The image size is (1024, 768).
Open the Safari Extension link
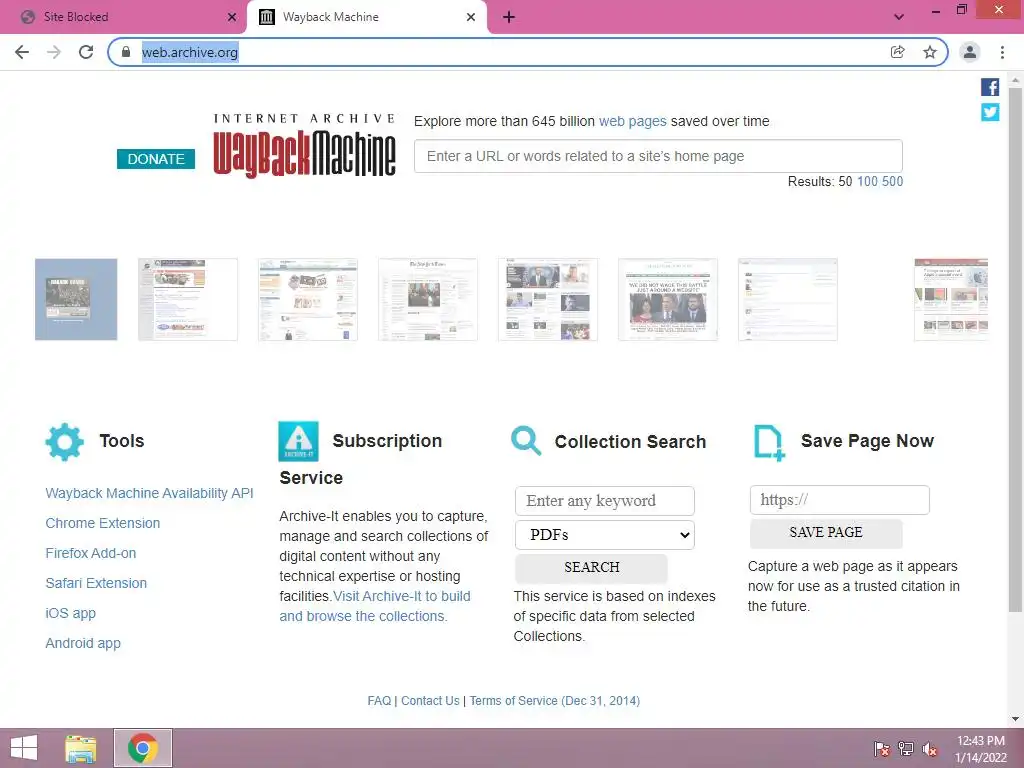(96, 583)
